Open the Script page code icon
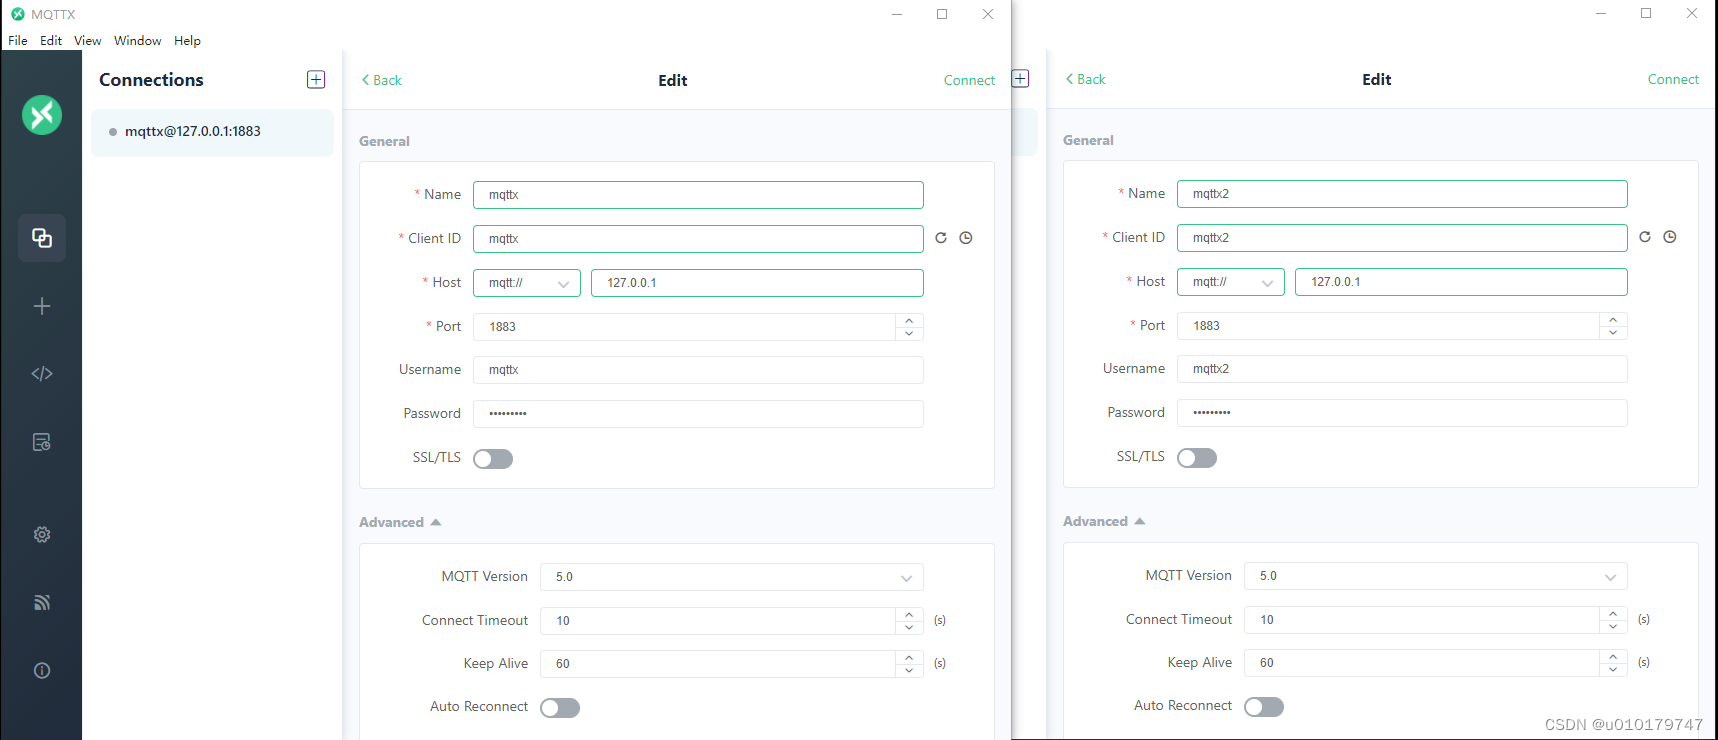 pyautogui.click(x=42, y=374)
